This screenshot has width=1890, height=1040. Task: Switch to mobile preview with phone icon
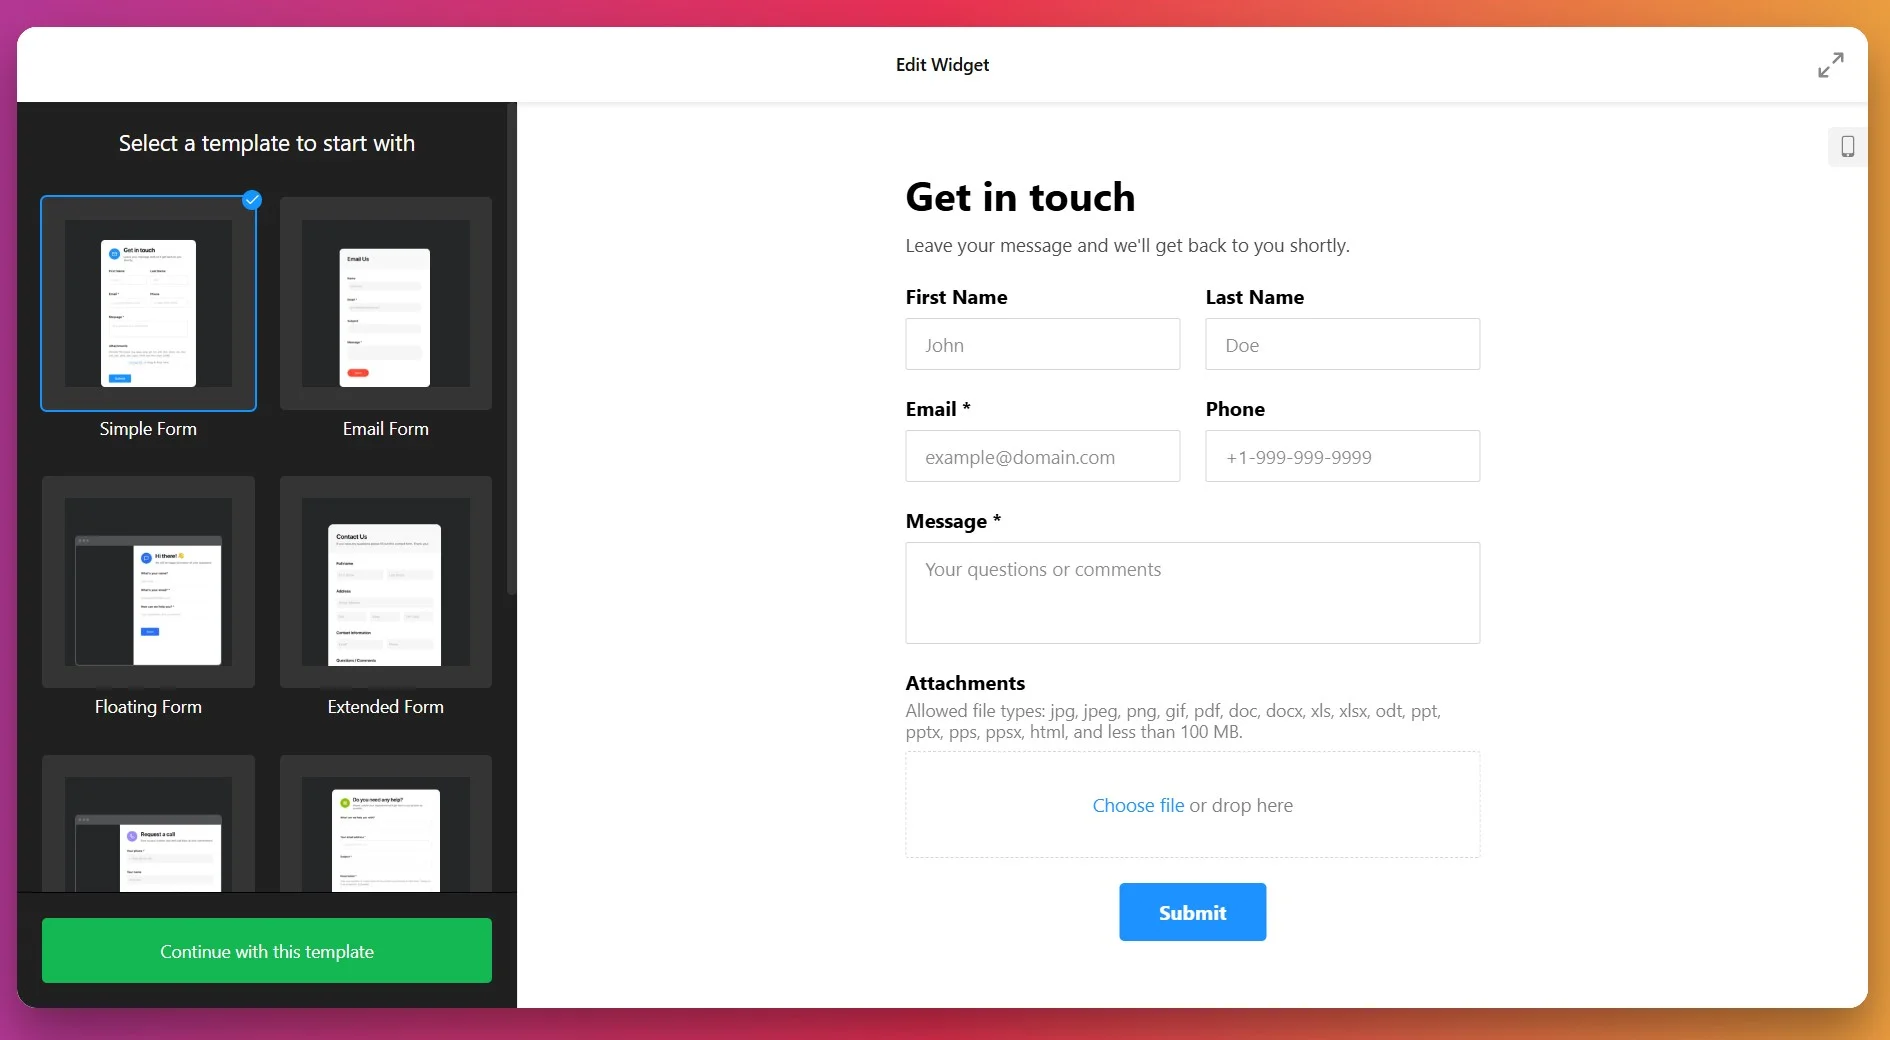tap(1847, 146)
